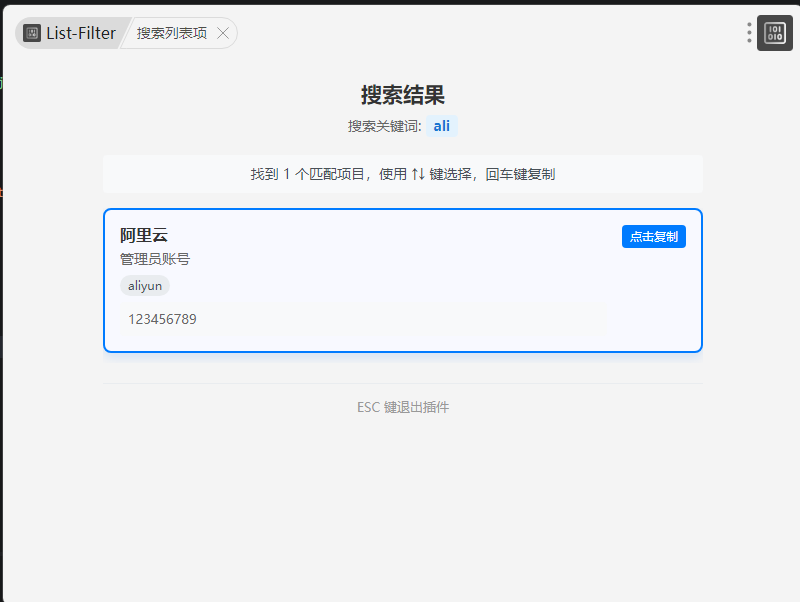Click the List-Filter plugin icon
This screenshot has width=800, height=602.
point(32,34)
